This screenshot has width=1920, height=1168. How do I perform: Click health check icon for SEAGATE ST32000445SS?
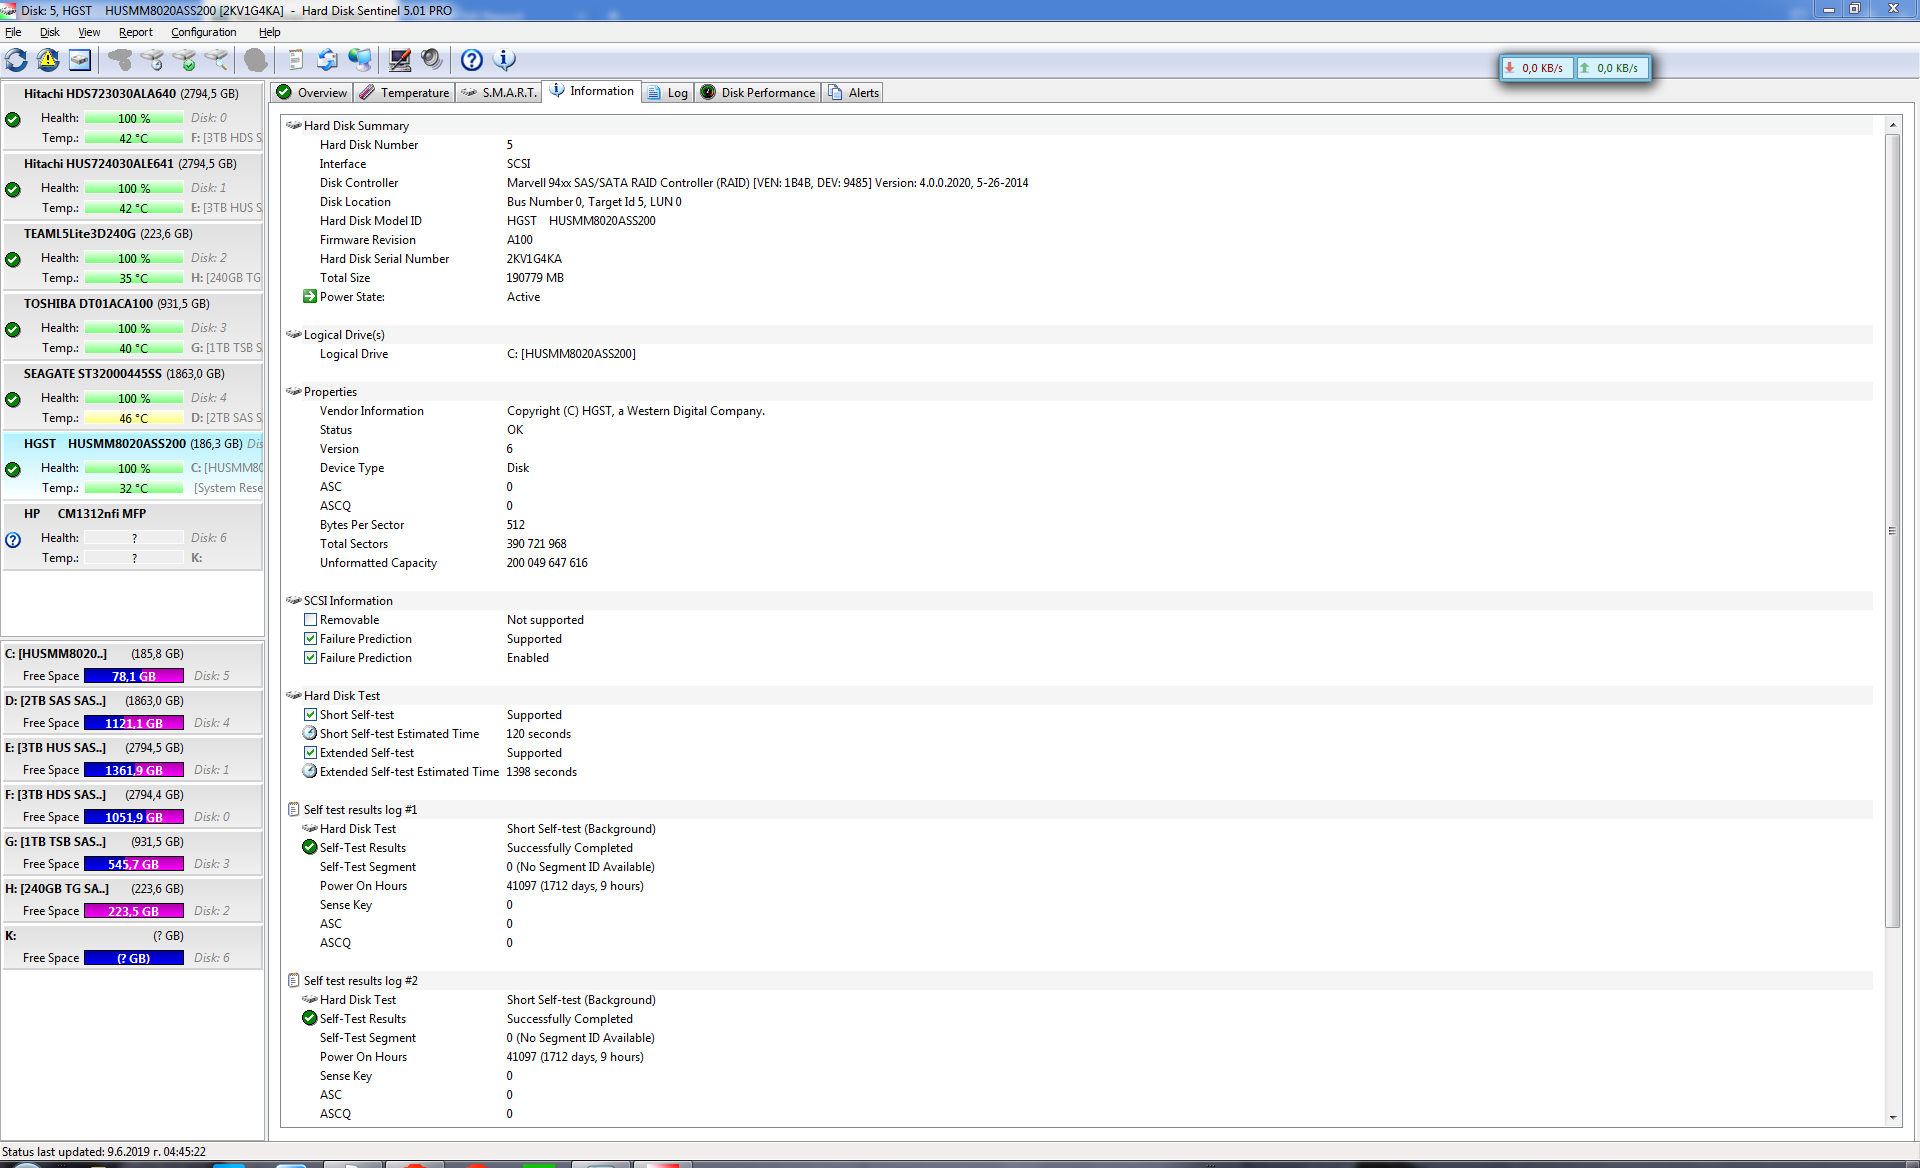13,399
